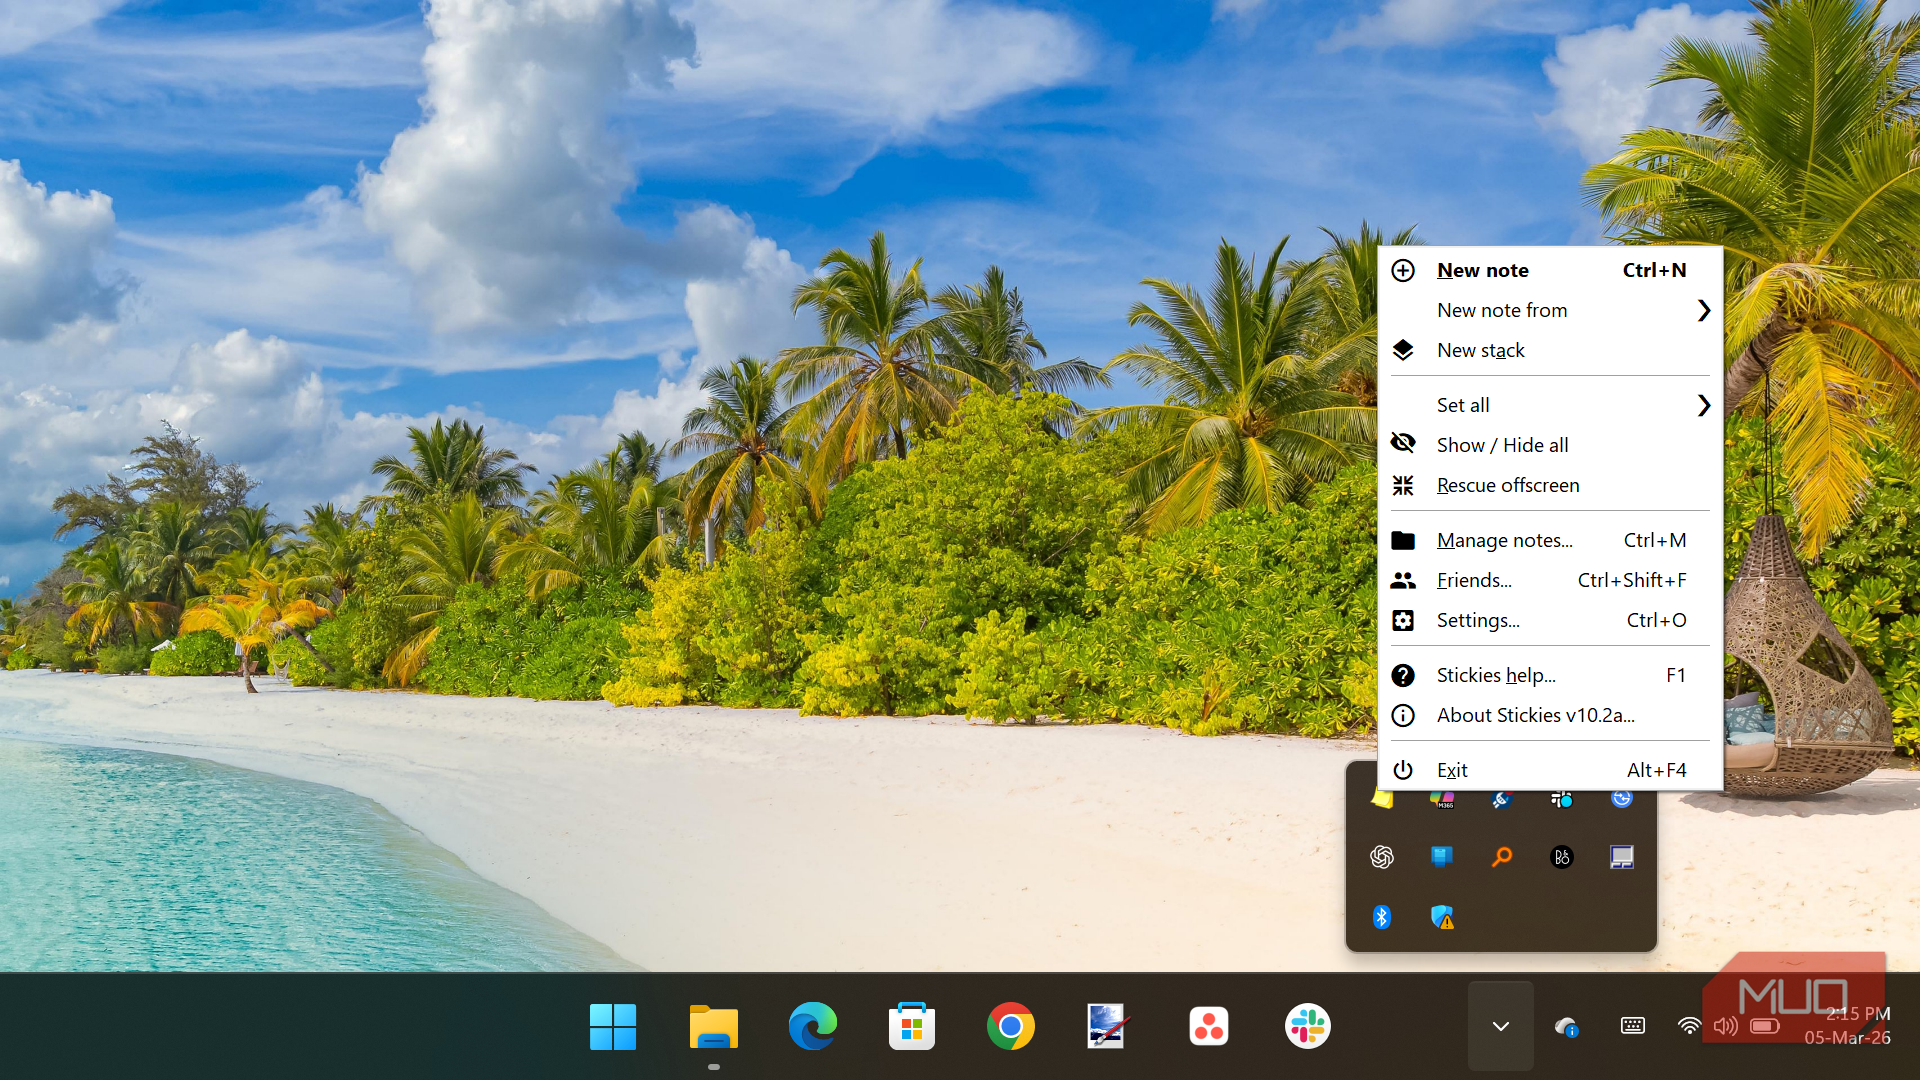Select Rescue offscreen entry
Image resolution: width=1920 pixels, height=1080 pixels.
1549,485
